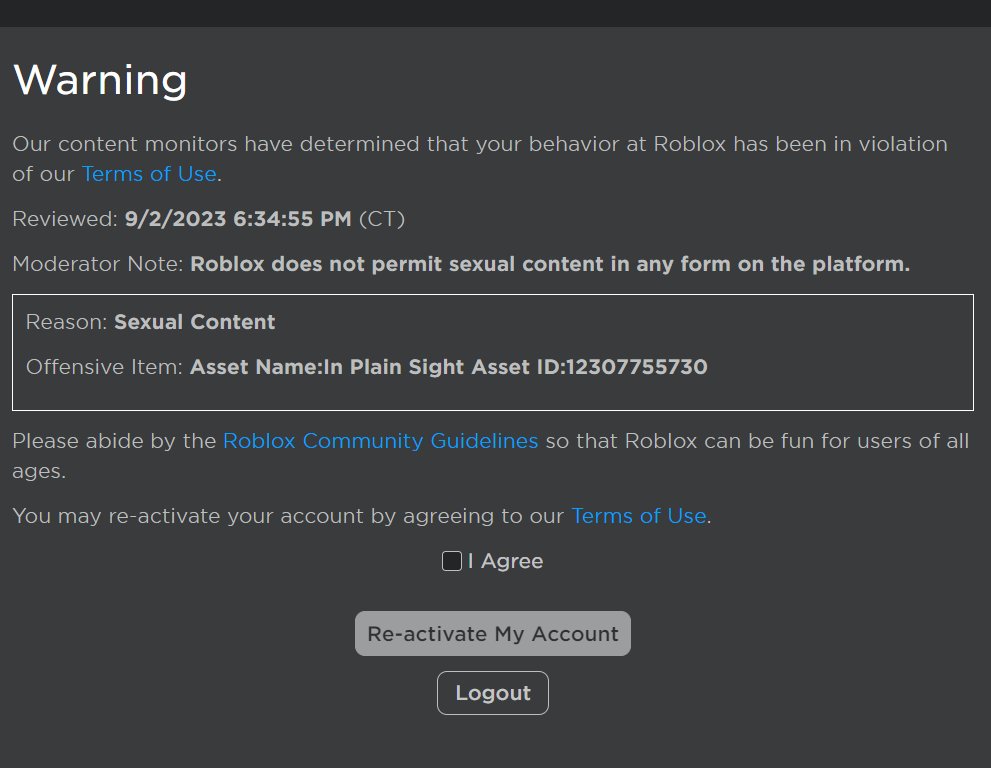Click the Asset ID:12307755730 text

590,367
